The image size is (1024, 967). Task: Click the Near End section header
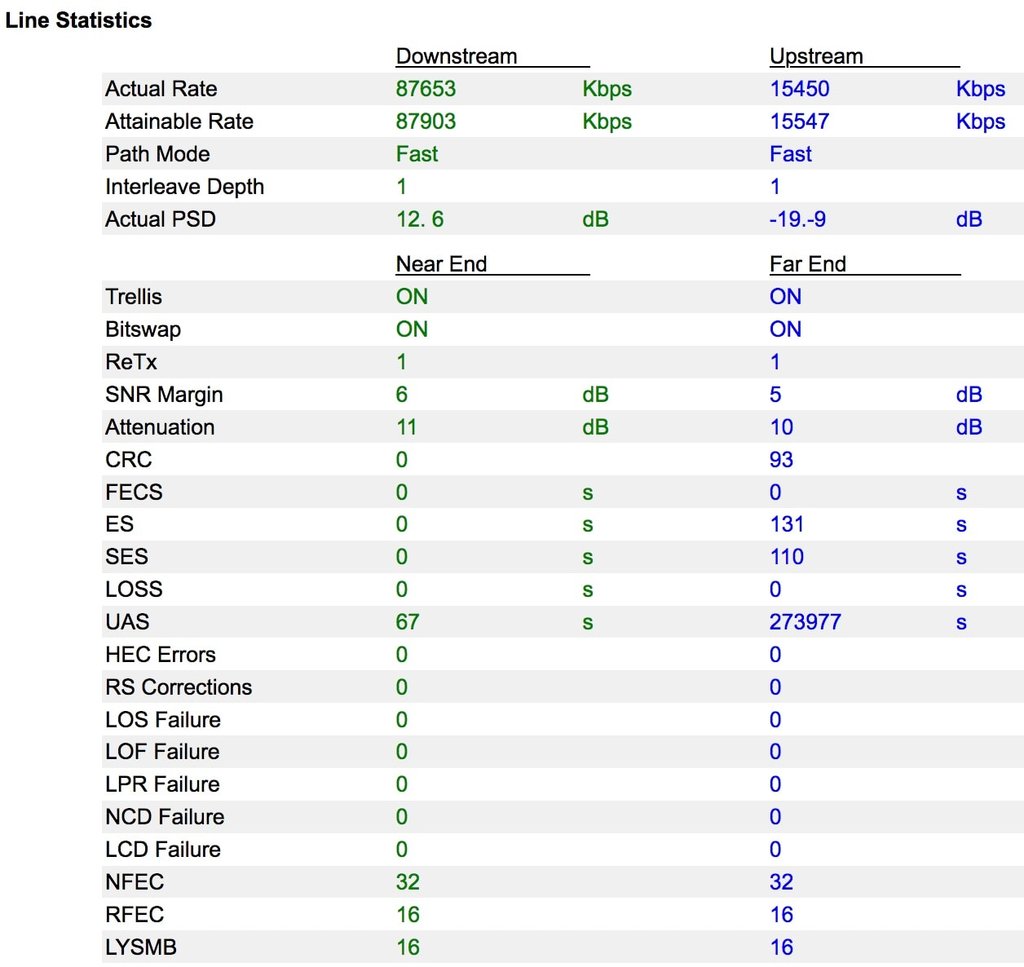[x=441, y=264]
